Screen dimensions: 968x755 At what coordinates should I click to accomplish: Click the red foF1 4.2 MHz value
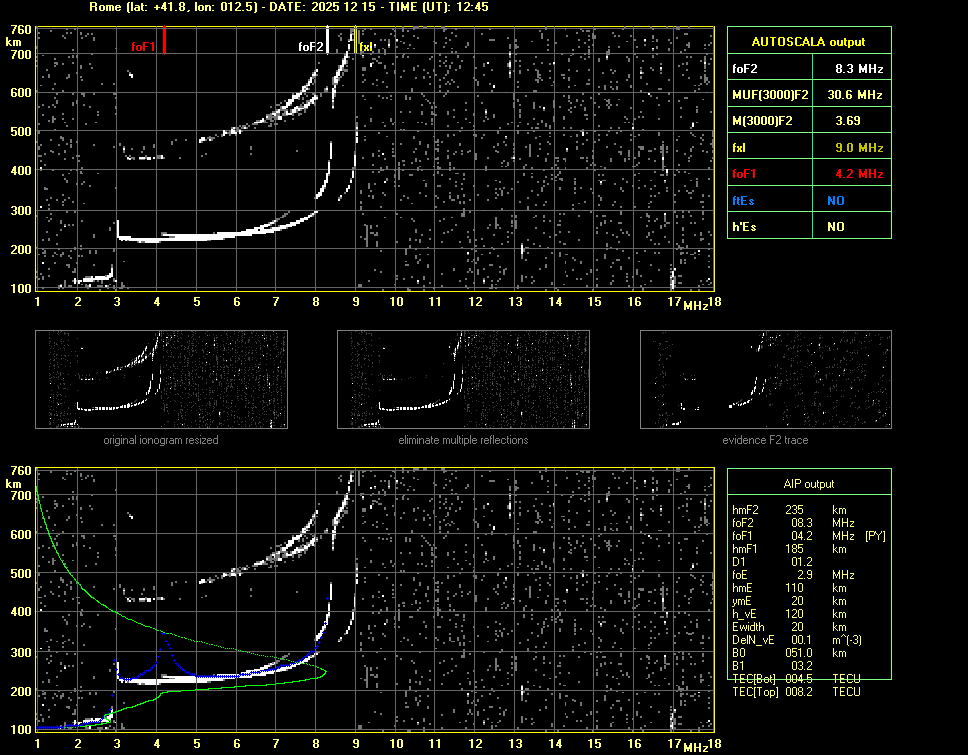[x=859, y=174]
